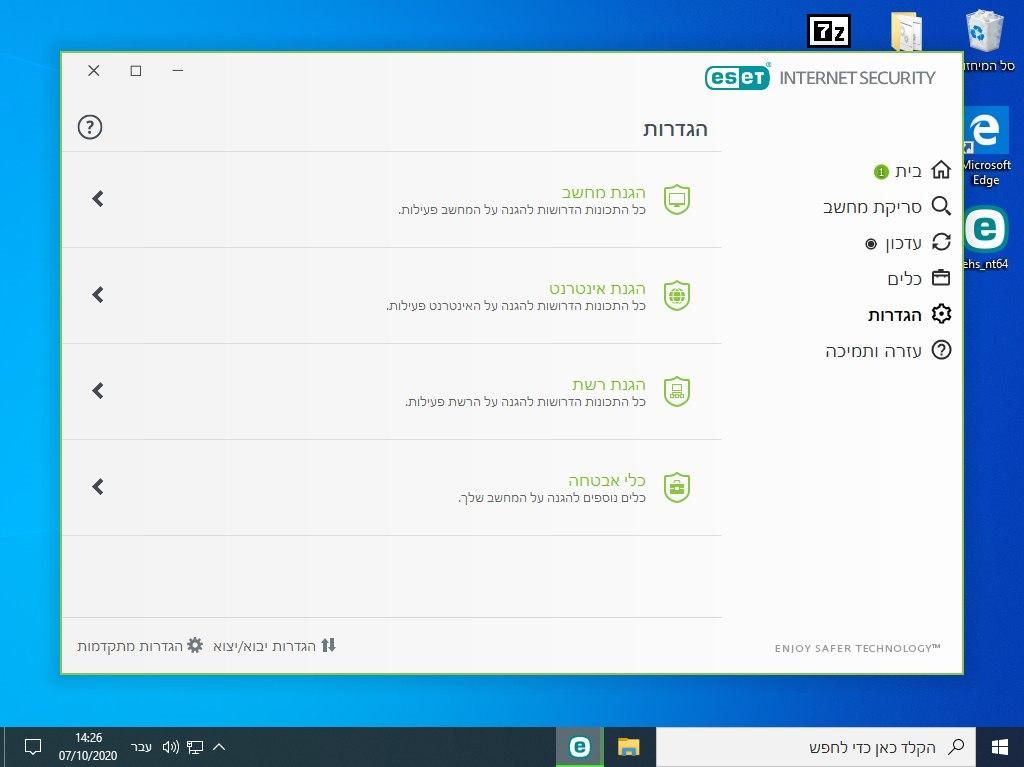Viewport: 1024px width, 767px height.
Task: Click the description 'כל התכונות הדרושות להגנה על הרשת פעילות.'
Action: [x=525, y=402]
